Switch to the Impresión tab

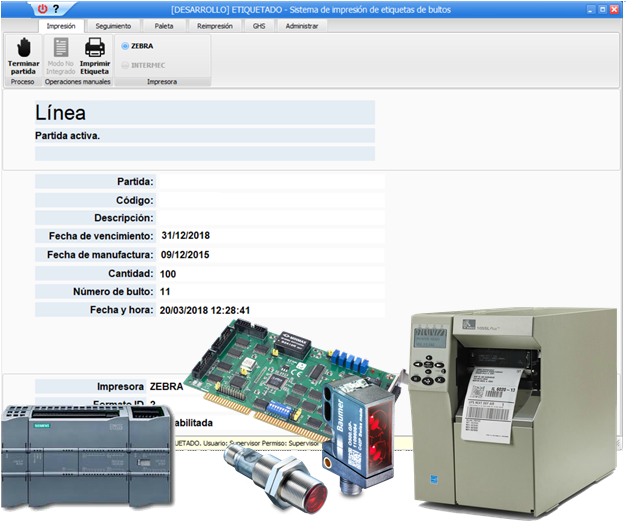(61, 26)
